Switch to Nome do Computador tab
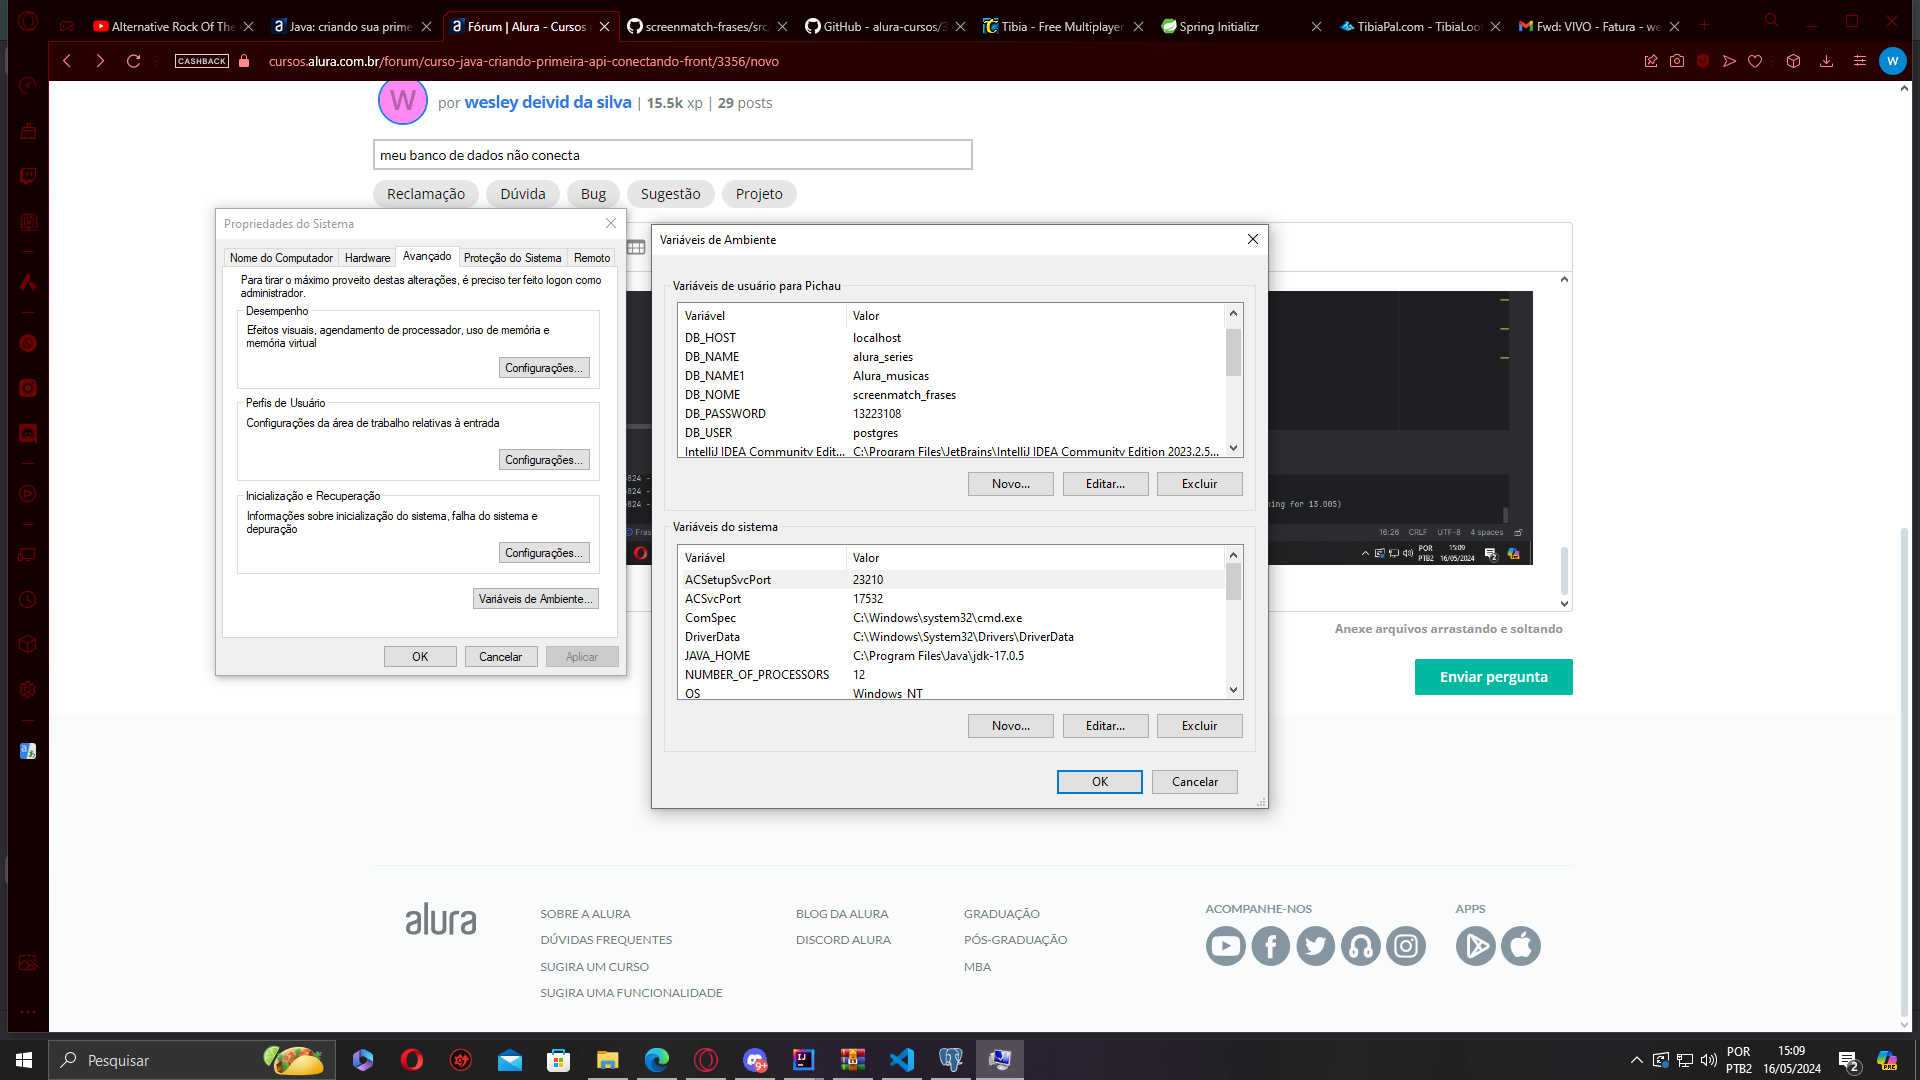1920x1080 pixels. pos(281,258)
